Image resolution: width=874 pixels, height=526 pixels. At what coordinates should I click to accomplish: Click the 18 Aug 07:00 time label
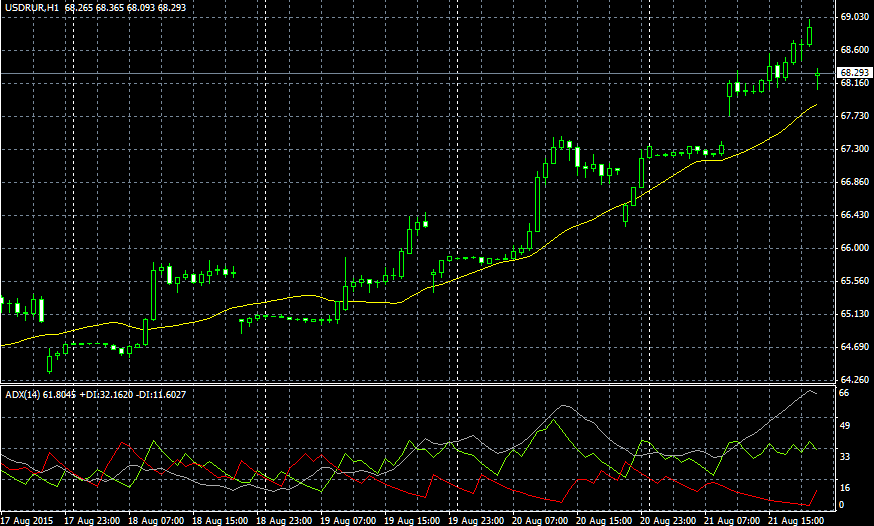coord(156,520)
